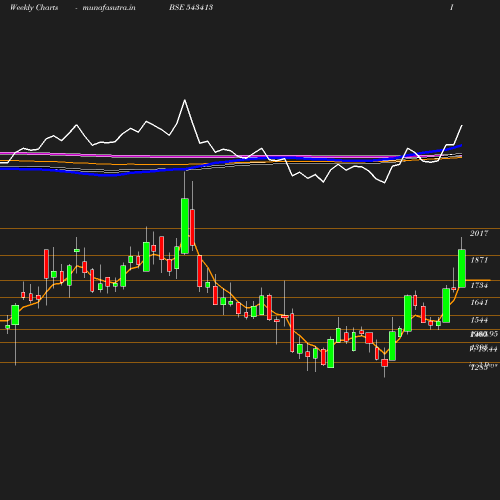The height and width of the screenshot is (500, 500).
Task: Select the 1734 price level label
Action: [x=479, y=285]
